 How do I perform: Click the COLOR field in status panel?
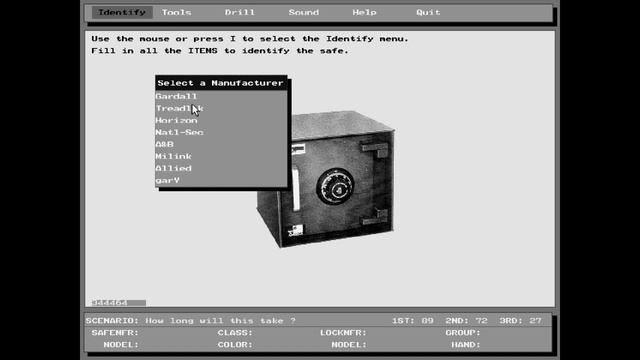235,344
